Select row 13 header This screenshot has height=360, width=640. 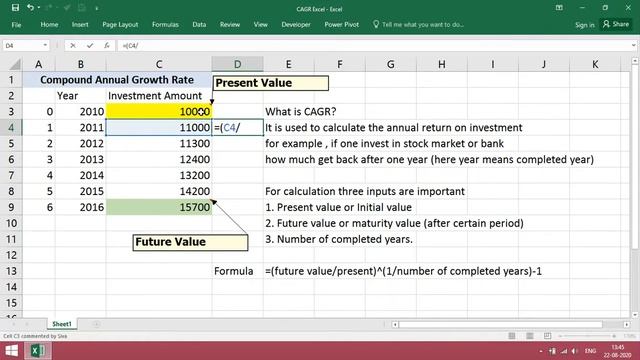pyautogui.click(x=11, y=271)
